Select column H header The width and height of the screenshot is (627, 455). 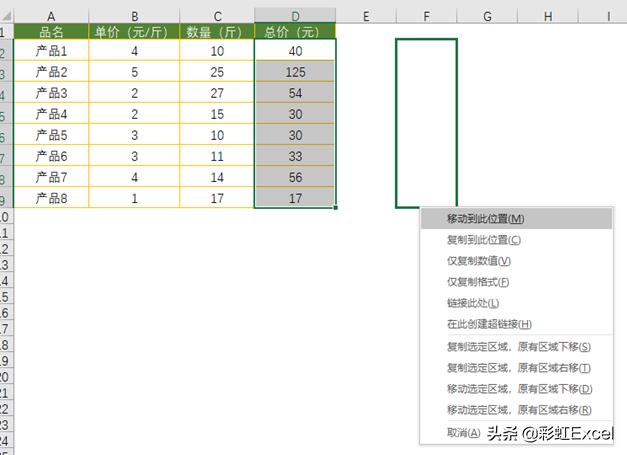tap(548, 16)
